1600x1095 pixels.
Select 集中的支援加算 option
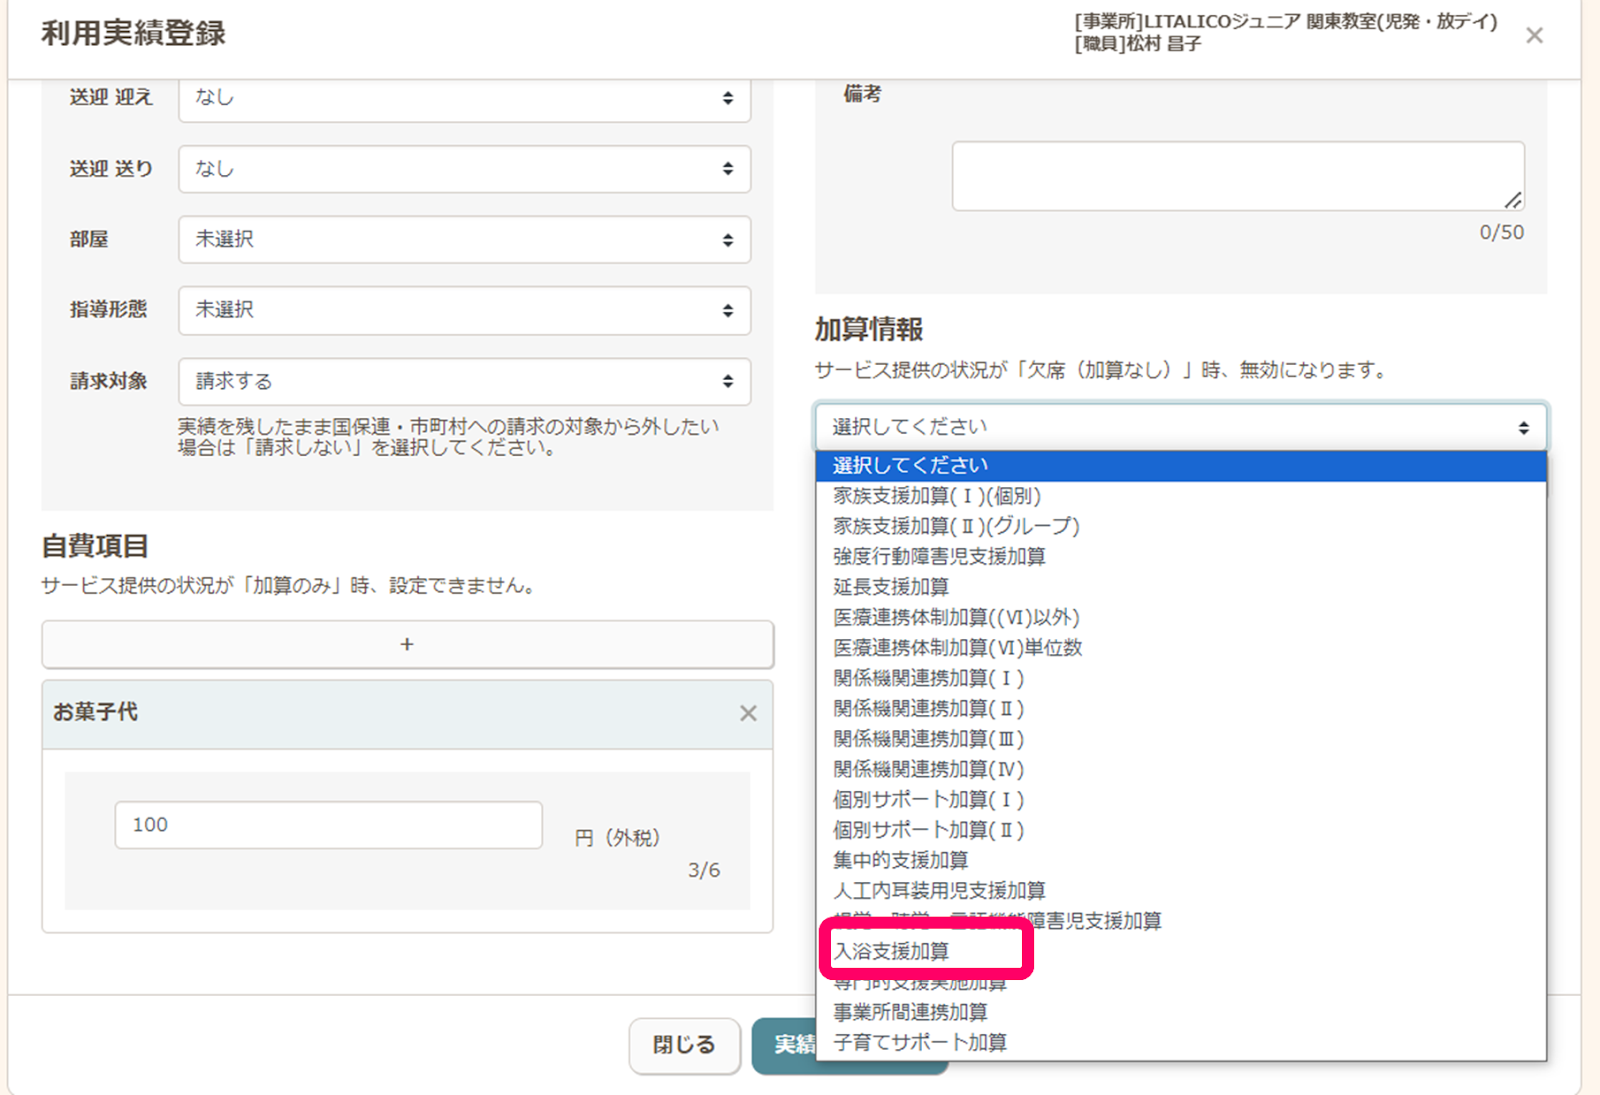tap(900, 860)
